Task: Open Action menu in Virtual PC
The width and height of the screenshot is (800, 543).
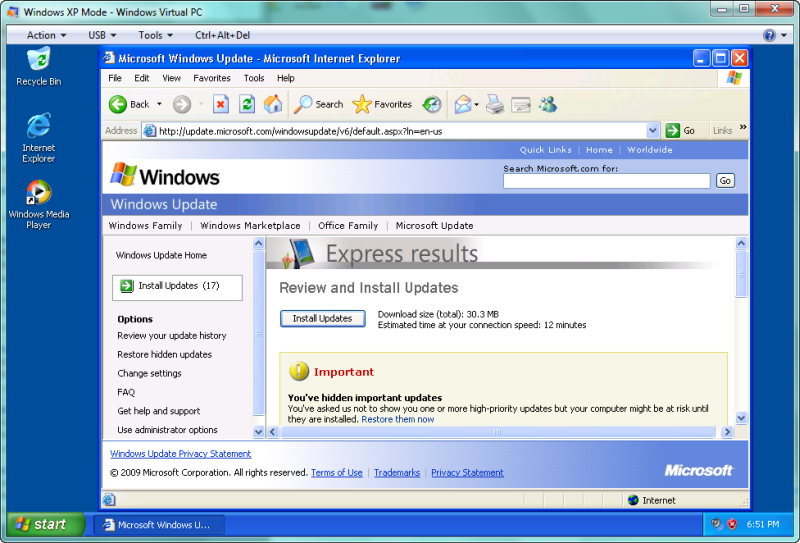Action: [46, 35]
